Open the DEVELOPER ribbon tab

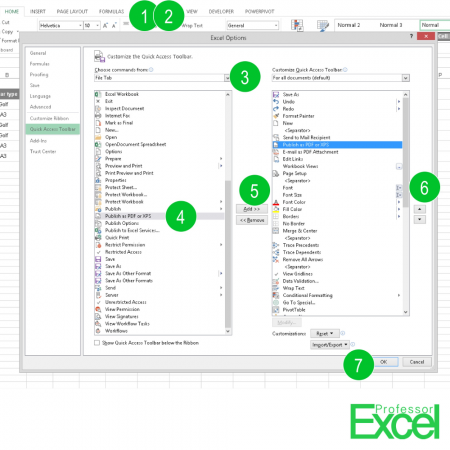221,11
